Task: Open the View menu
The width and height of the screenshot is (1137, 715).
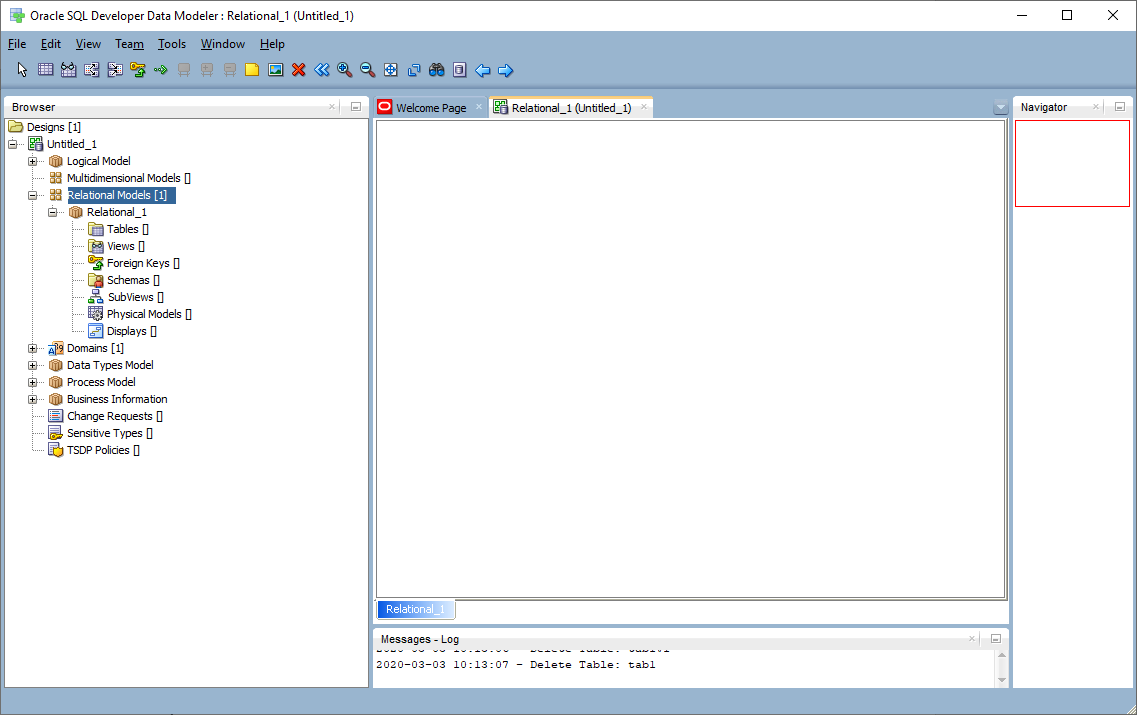Action: pos(88,44)
